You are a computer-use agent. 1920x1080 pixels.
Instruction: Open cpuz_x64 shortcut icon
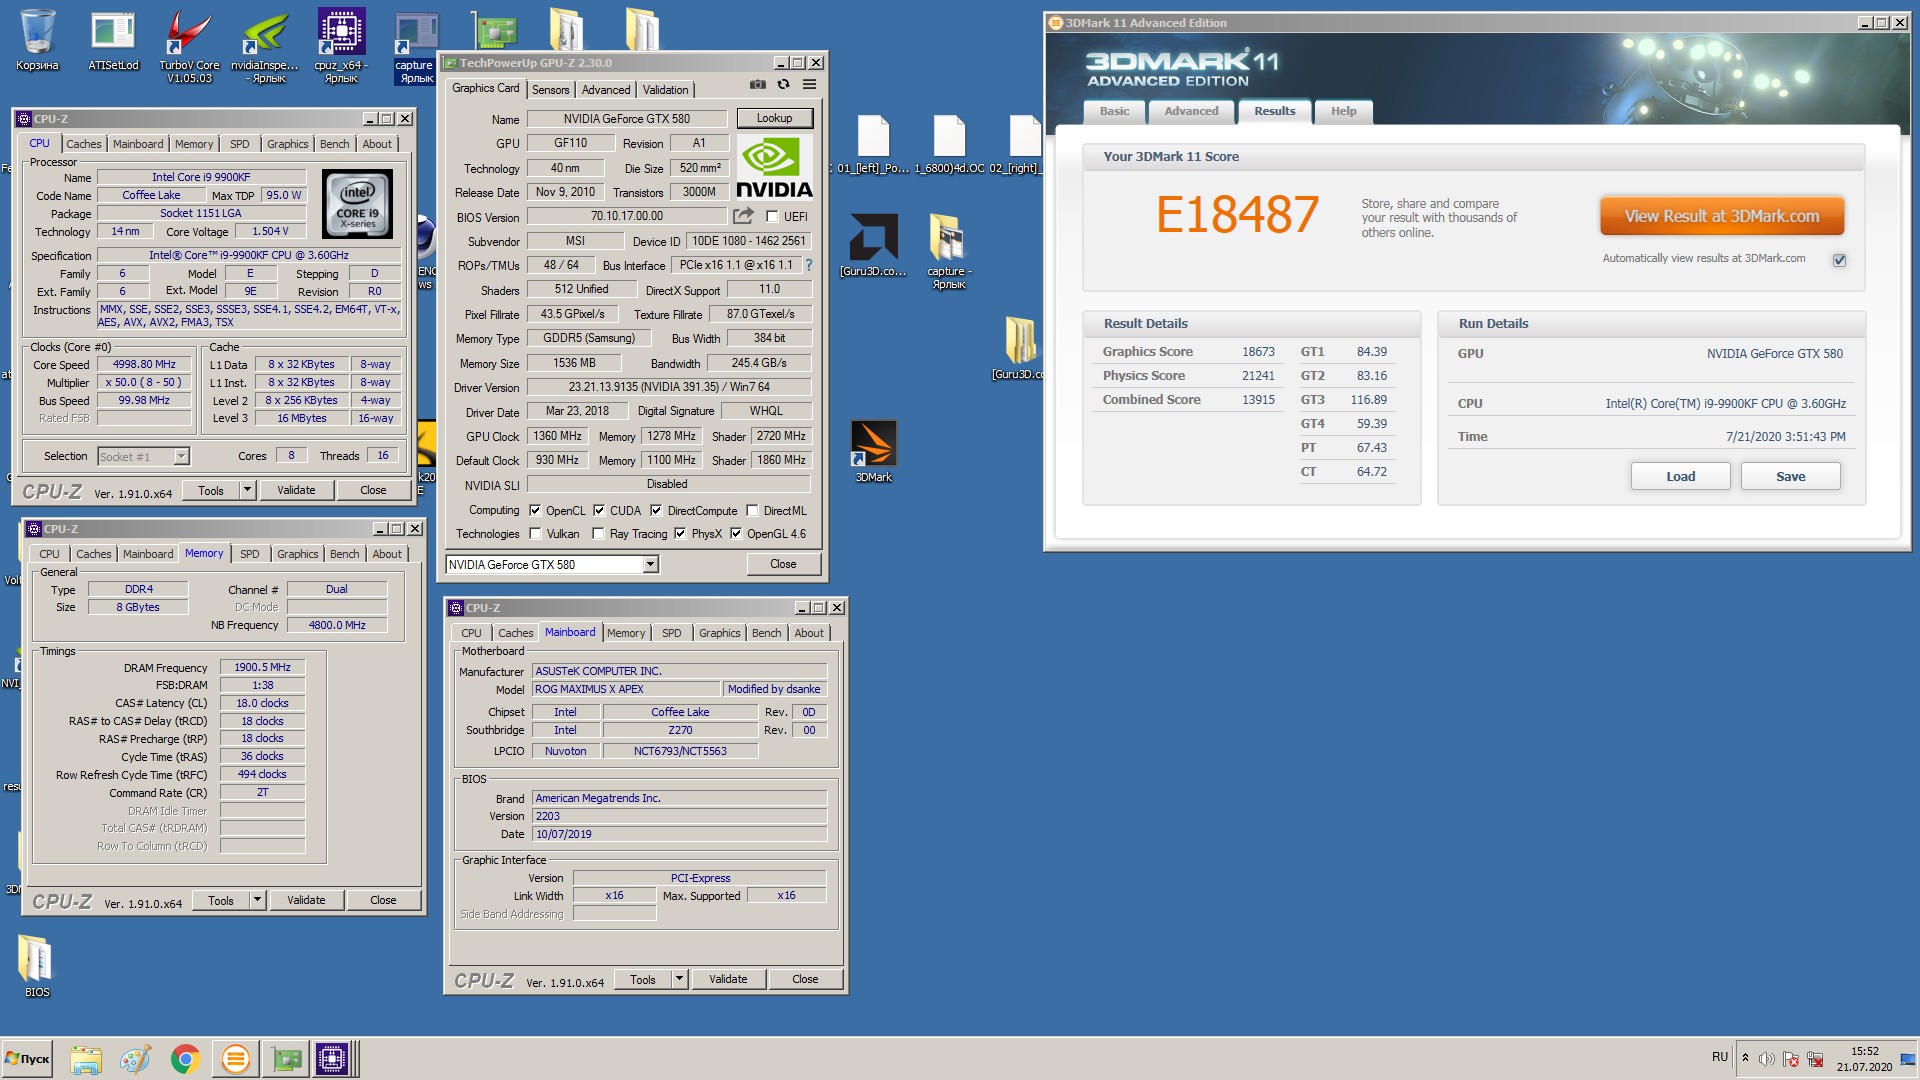point(341,45)
